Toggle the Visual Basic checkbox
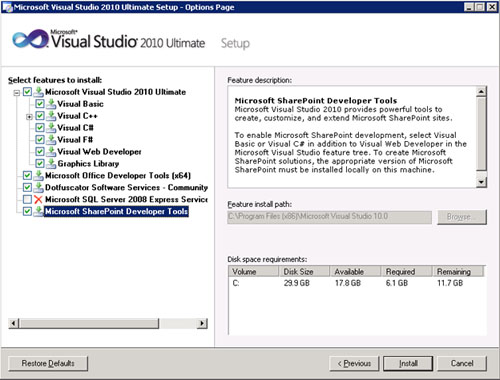500x380 pixels. pyautogui.click(x=40, y=104)
